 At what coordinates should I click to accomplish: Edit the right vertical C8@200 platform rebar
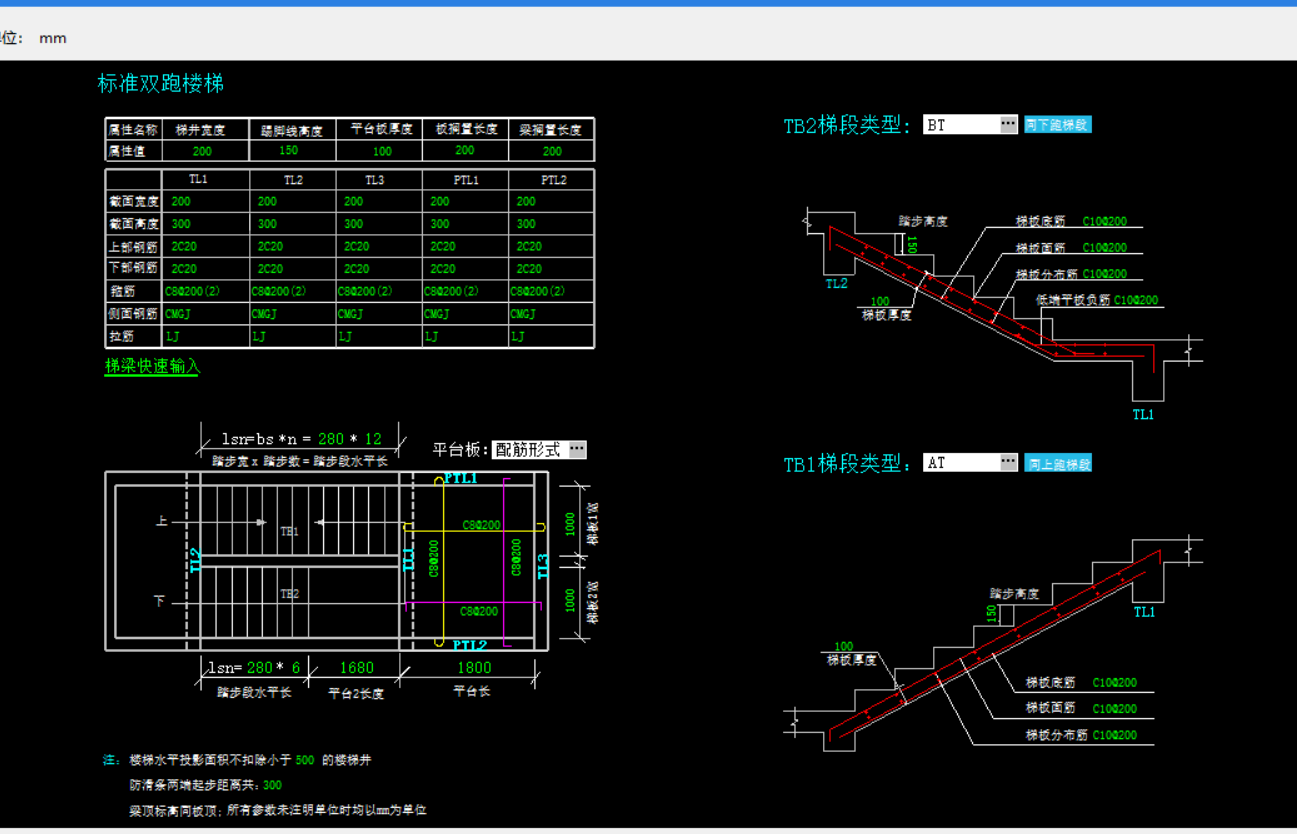click(x=516, y=557)
